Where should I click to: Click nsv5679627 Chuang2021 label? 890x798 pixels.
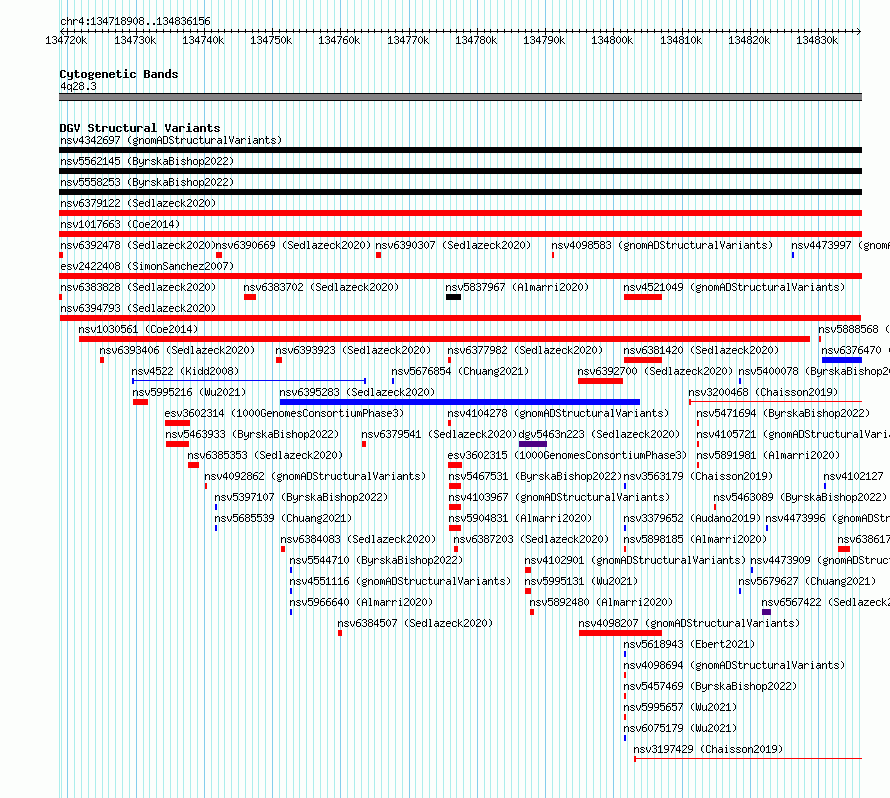tap(807, 581)
